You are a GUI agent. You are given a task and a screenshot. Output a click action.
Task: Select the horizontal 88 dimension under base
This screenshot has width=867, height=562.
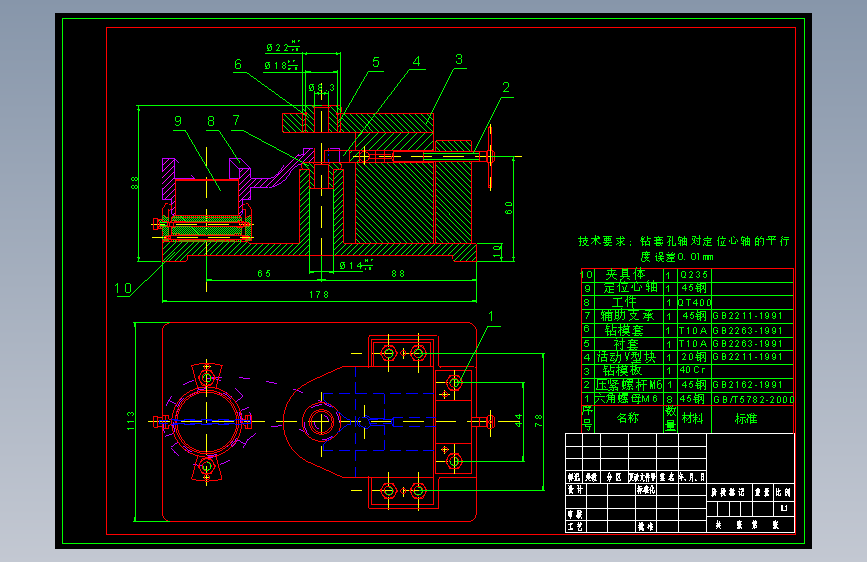[398, 274]
